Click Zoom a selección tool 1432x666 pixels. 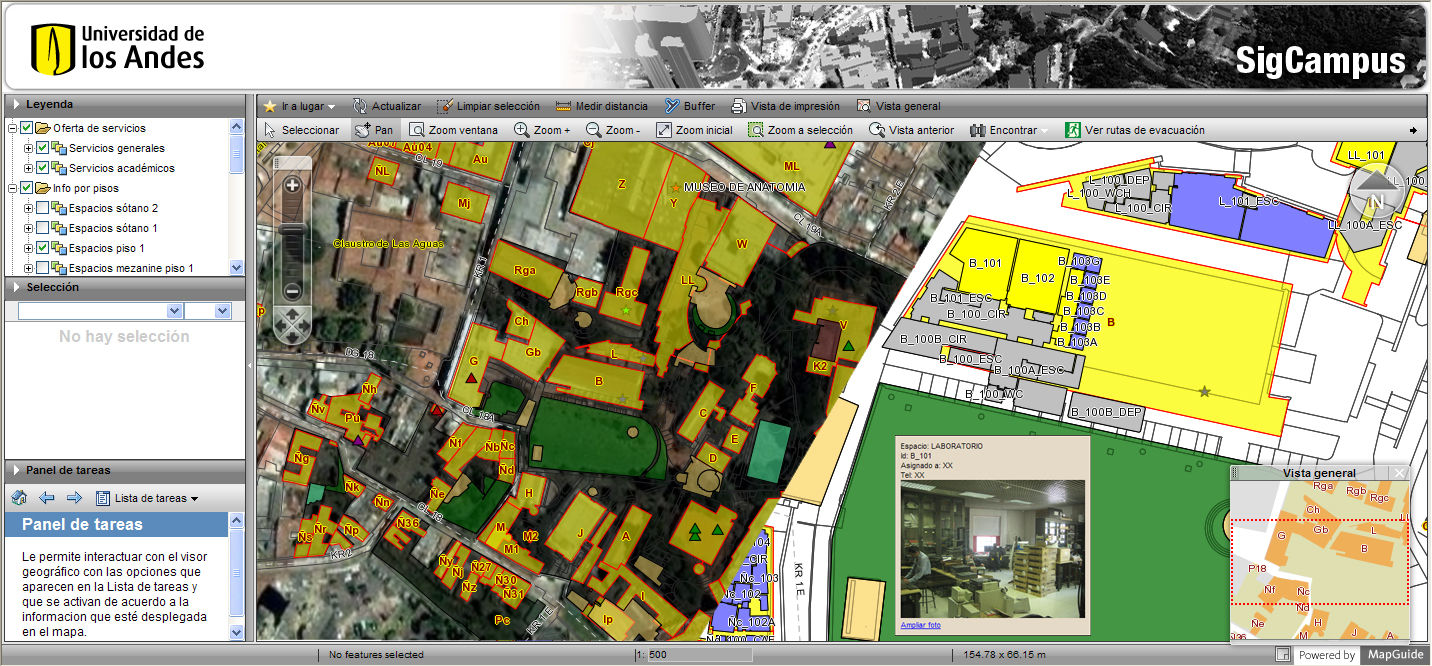[x=800, y=130]
